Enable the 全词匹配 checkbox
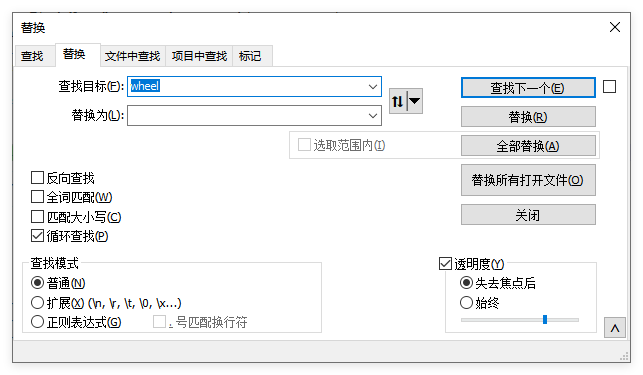This screenshot has height=375, width=643. (37, 197)
